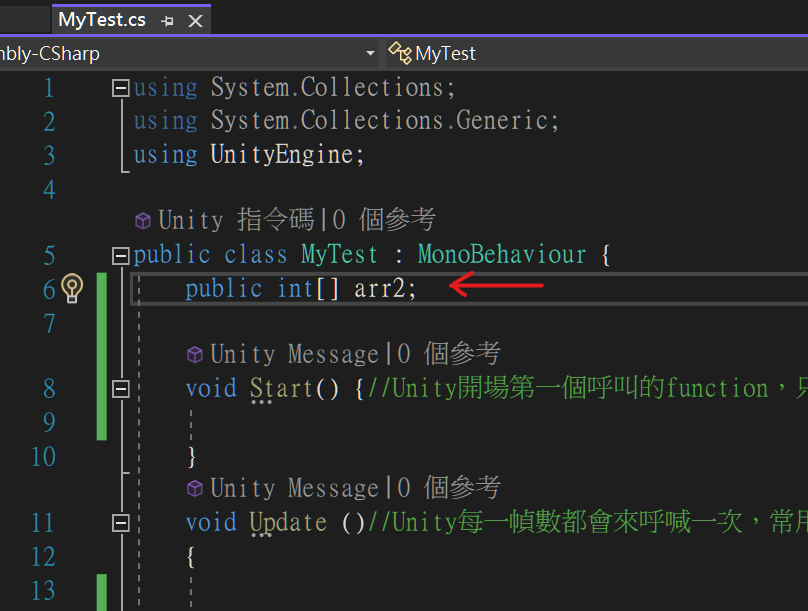This screenshot has height=611, width=808.
Task: Open the Assembly-CSharp project dropdown
Action: pyautogui.click(x=370, y=53)
